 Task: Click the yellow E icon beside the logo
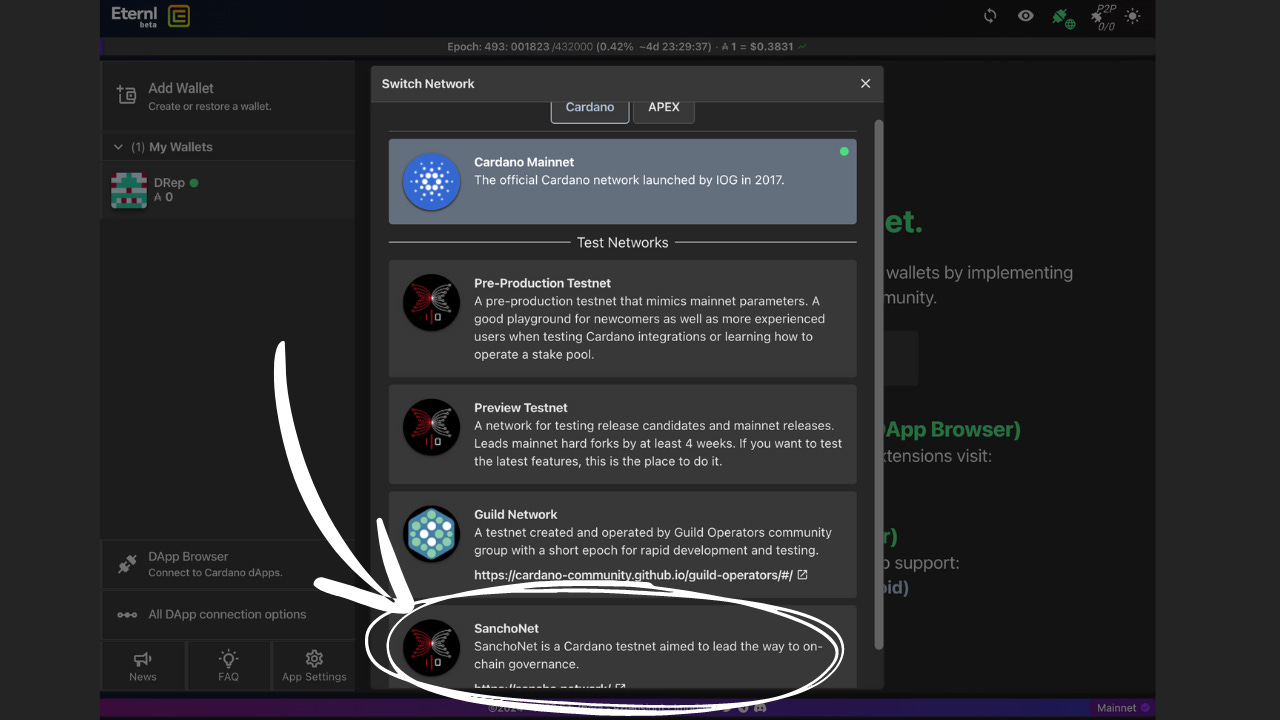[x=179, y=16]
